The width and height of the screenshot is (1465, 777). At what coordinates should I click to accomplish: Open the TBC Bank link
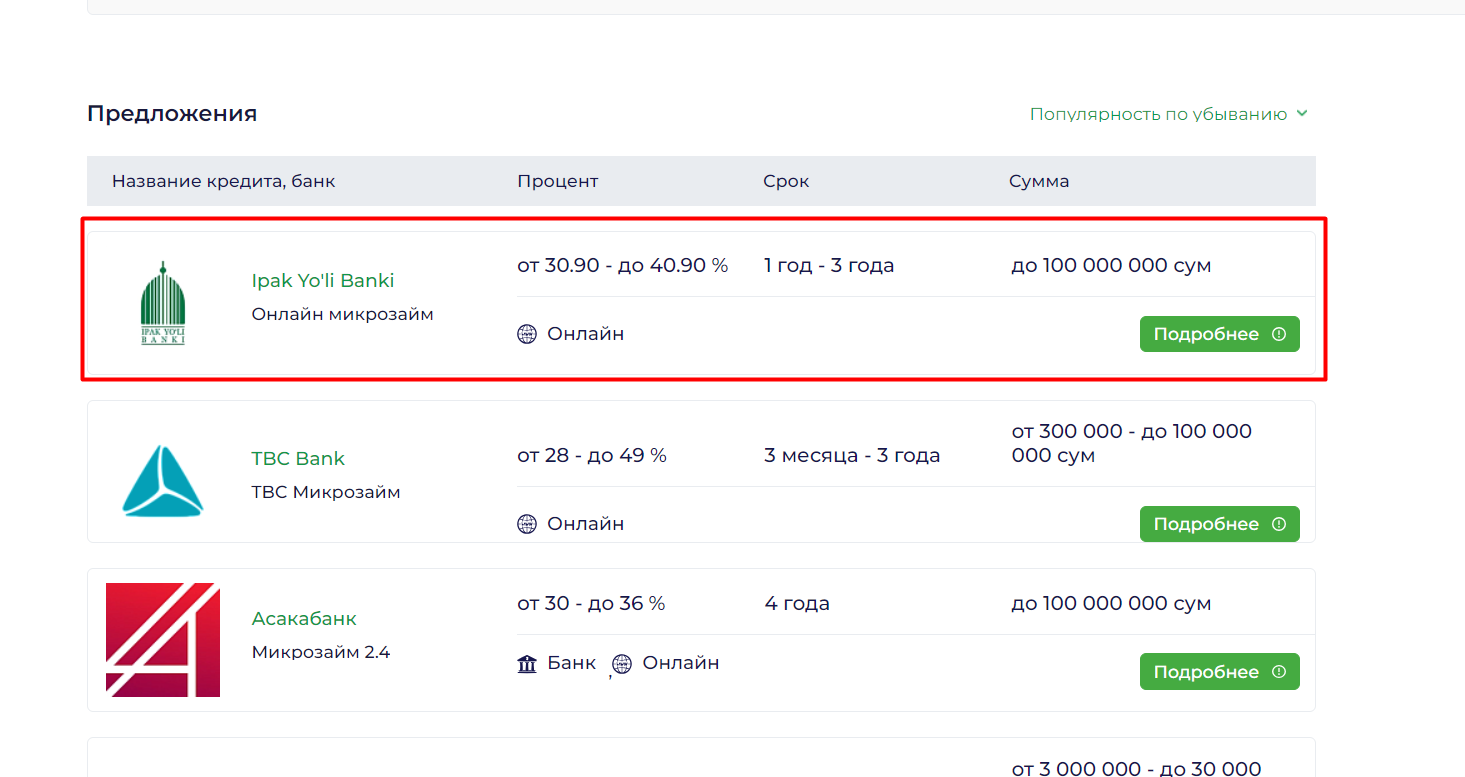(298, 459)
